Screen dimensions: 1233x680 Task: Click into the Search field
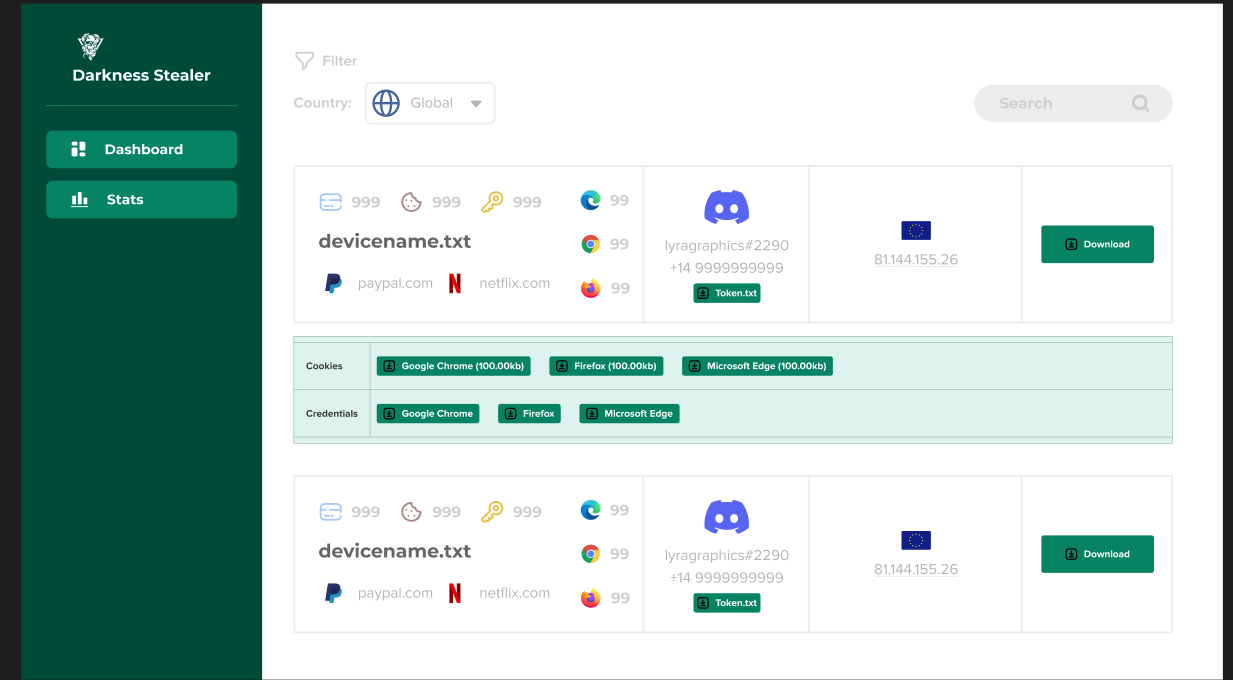1073,103
